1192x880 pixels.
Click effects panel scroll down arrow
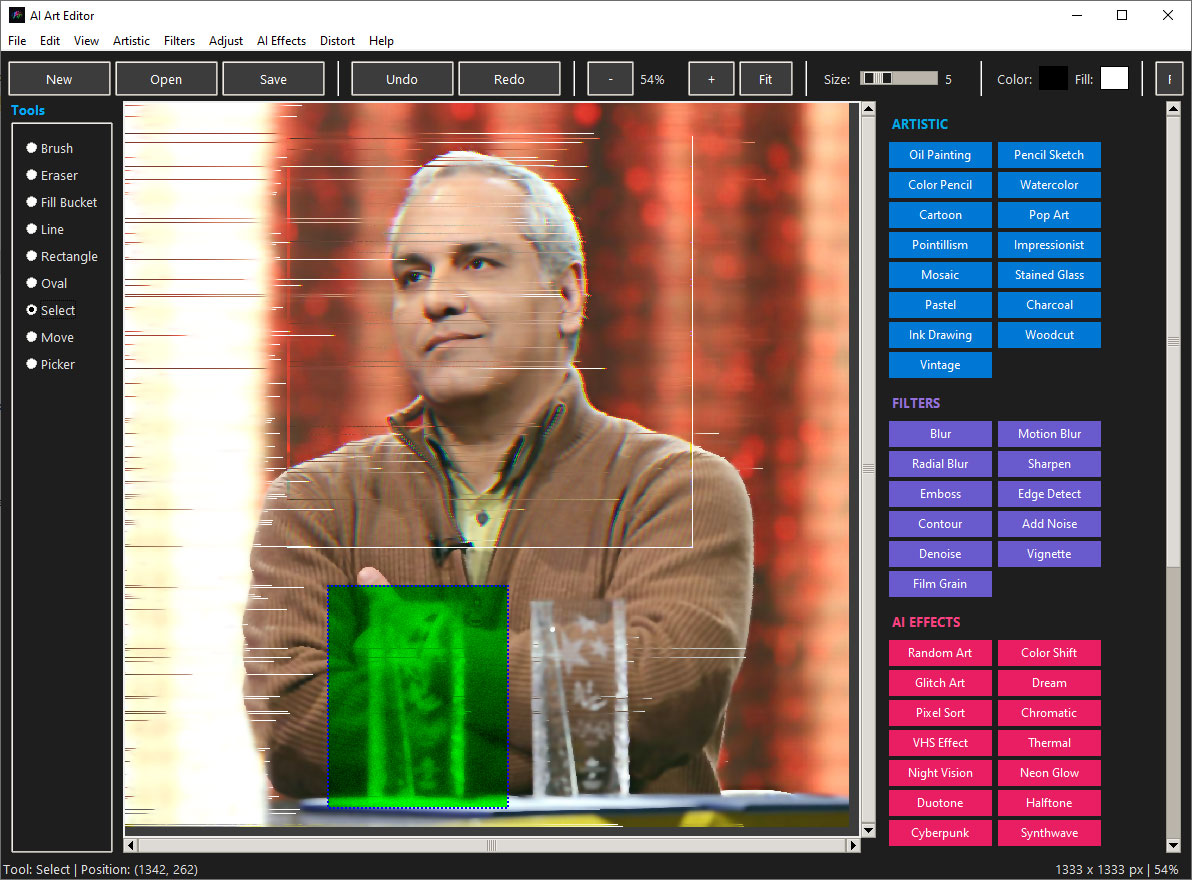1173,845
